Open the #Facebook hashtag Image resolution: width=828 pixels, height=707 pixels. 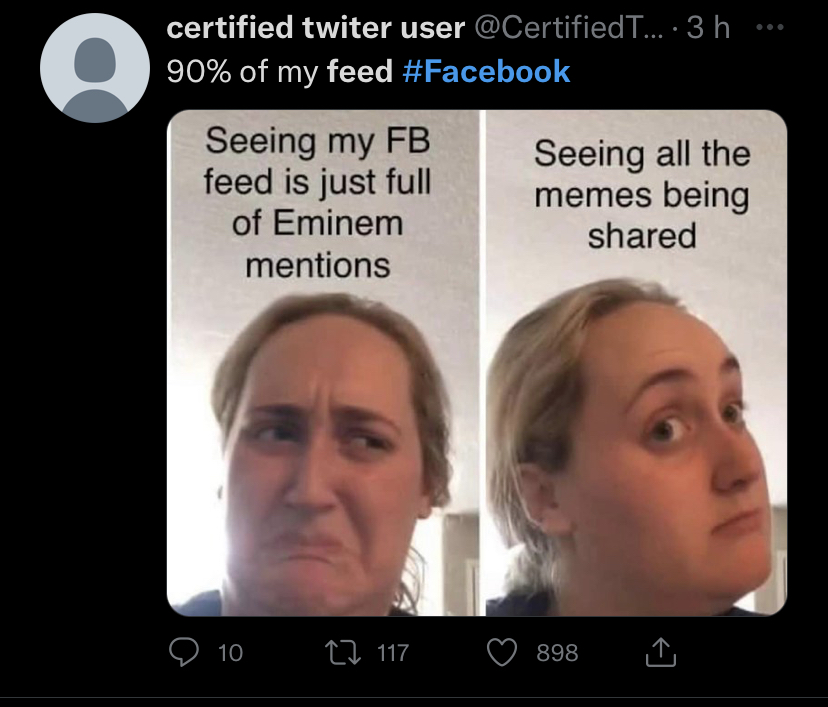click(x=485, y=72)
